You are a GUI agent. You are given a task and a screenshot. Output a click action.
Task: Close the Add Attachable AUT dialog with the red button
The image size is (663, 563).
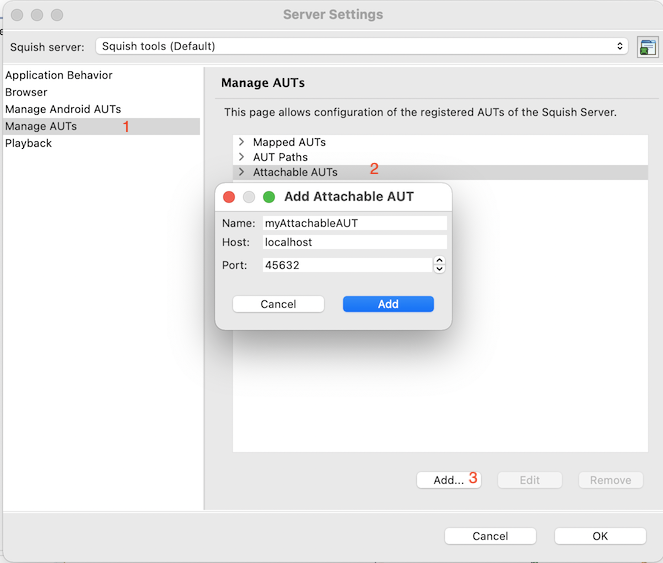[x=229, y=197]
